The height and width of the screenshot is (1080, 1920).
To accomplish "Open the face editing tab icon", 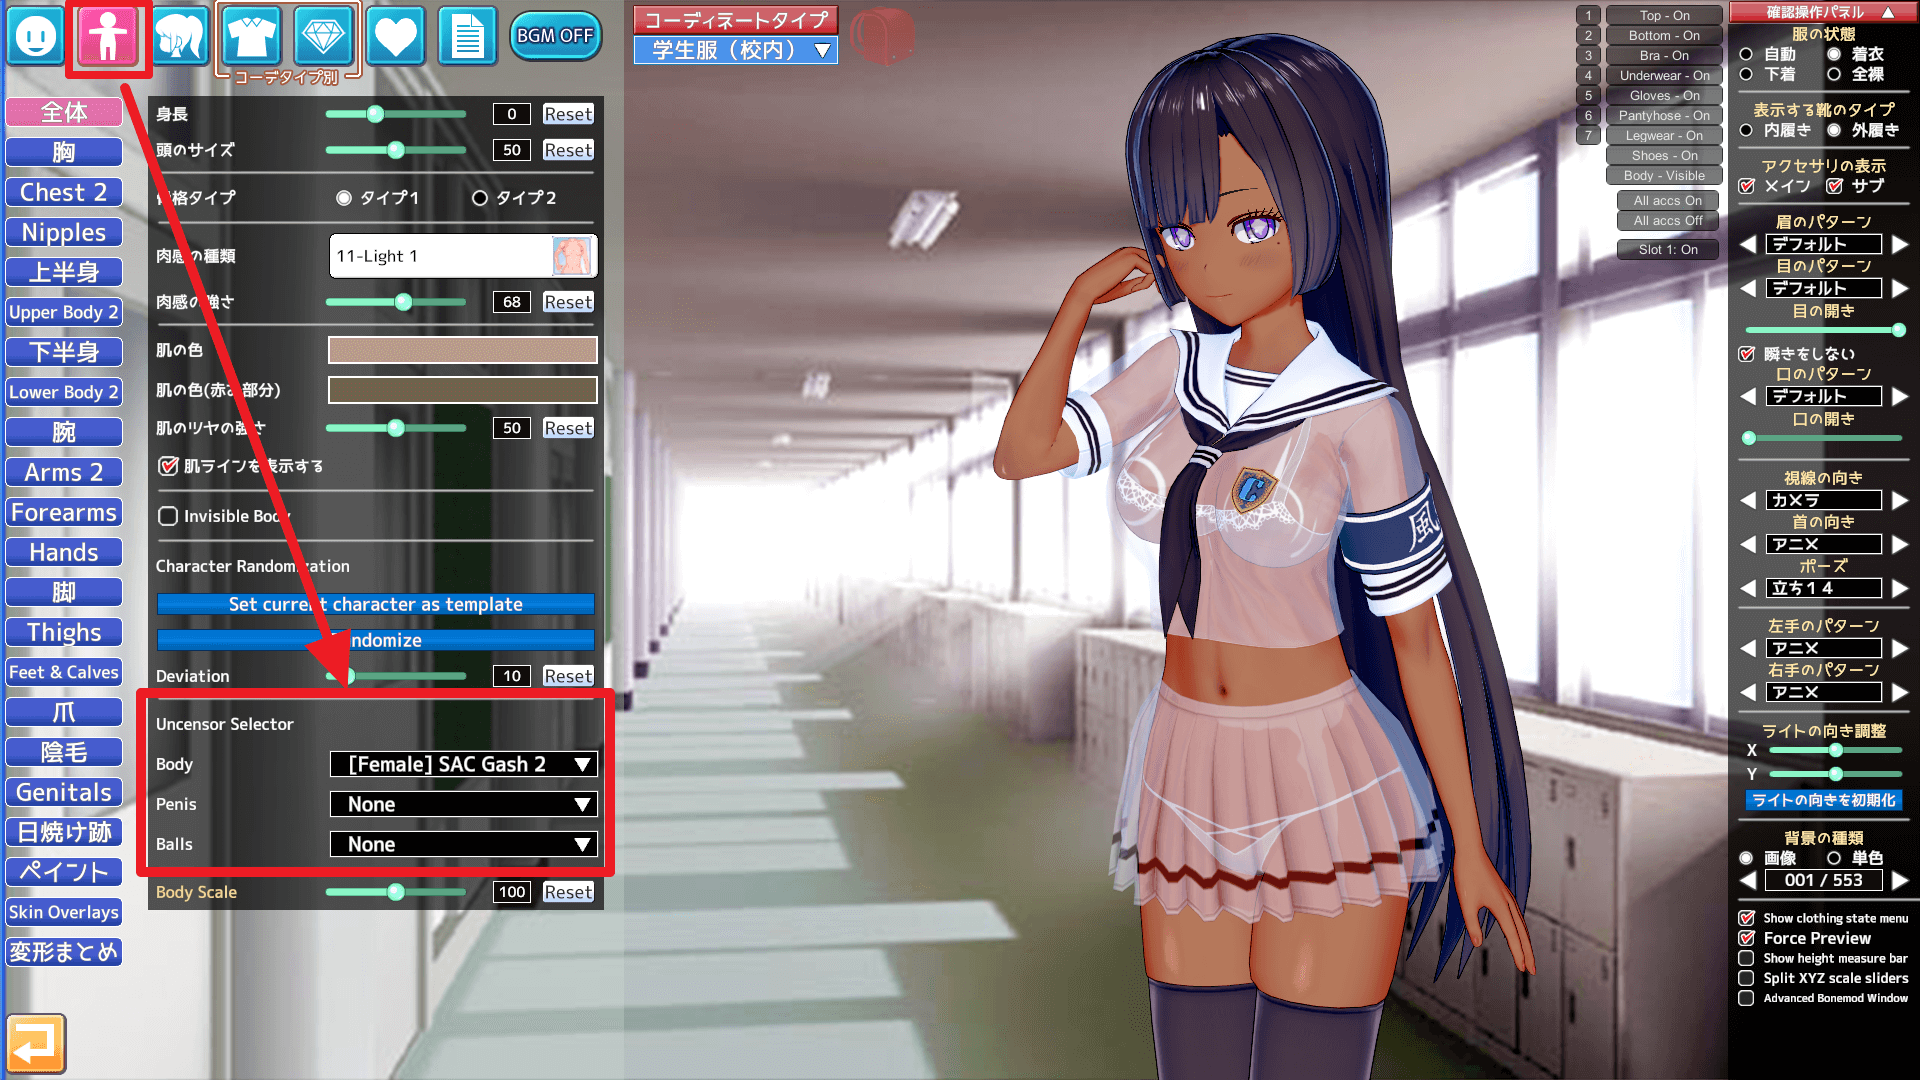I will coord(36,37).
